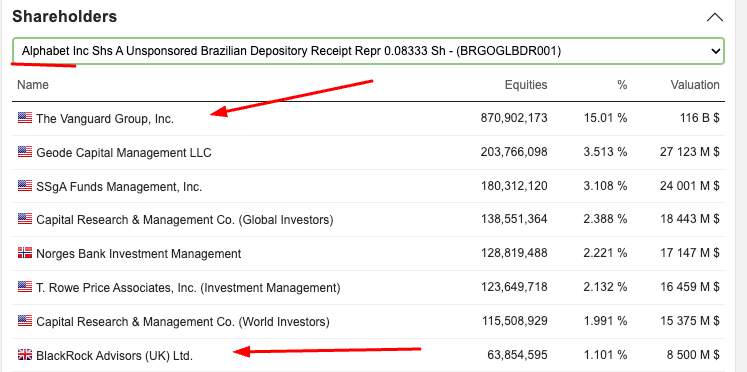Open SSgA Funds Management, Inc. link

119,187
